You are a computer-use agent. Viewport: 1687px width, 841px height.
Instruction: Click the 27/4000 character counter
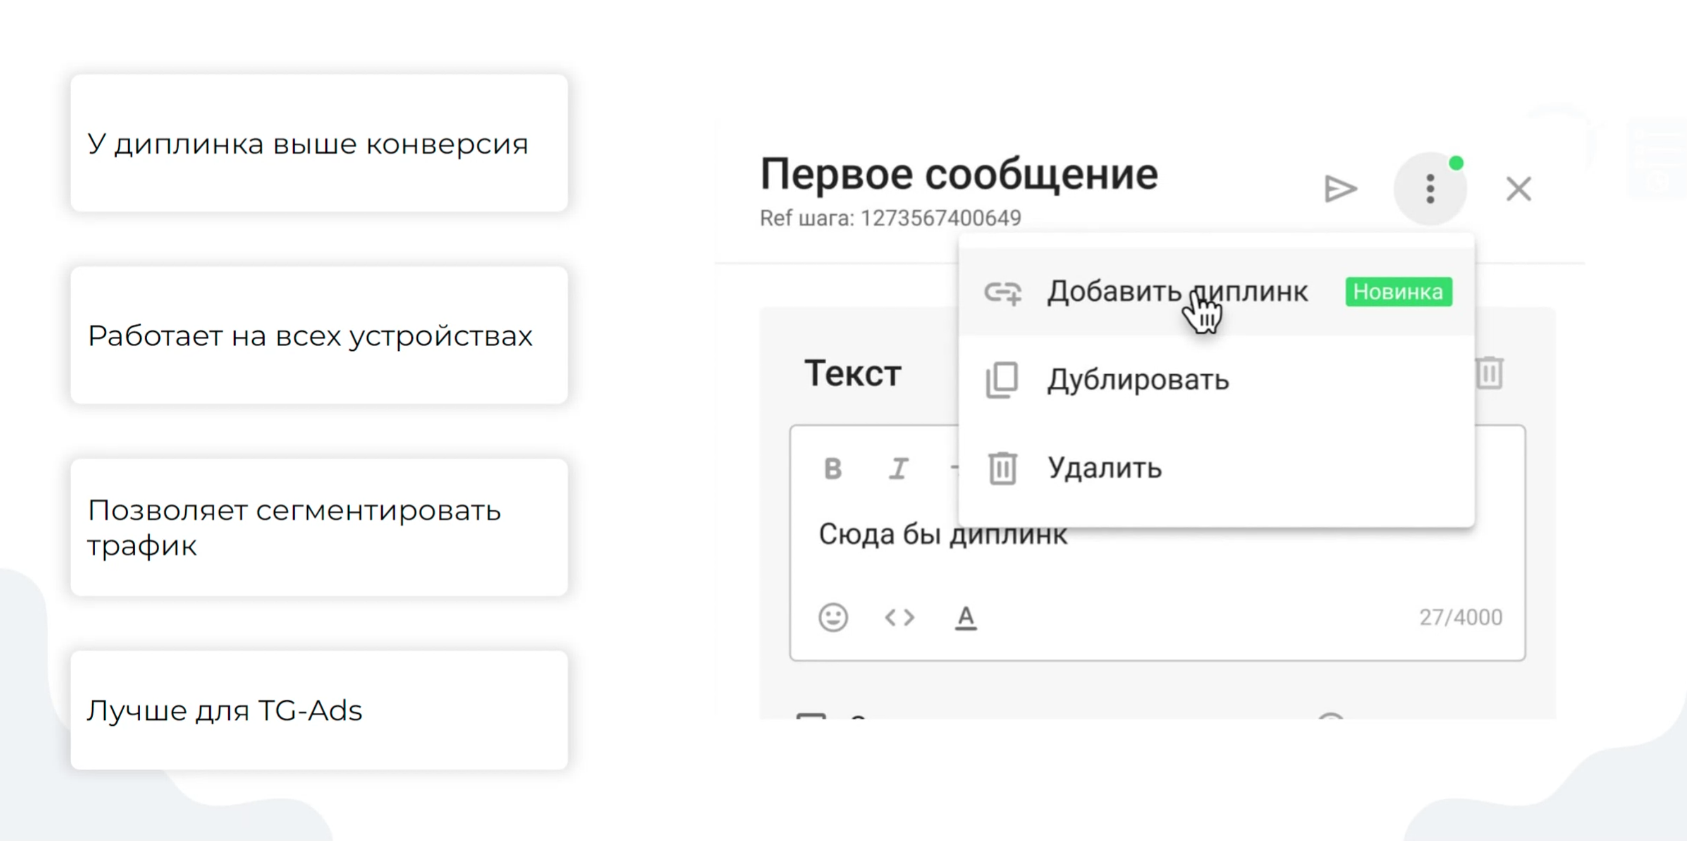(1460, 617)
